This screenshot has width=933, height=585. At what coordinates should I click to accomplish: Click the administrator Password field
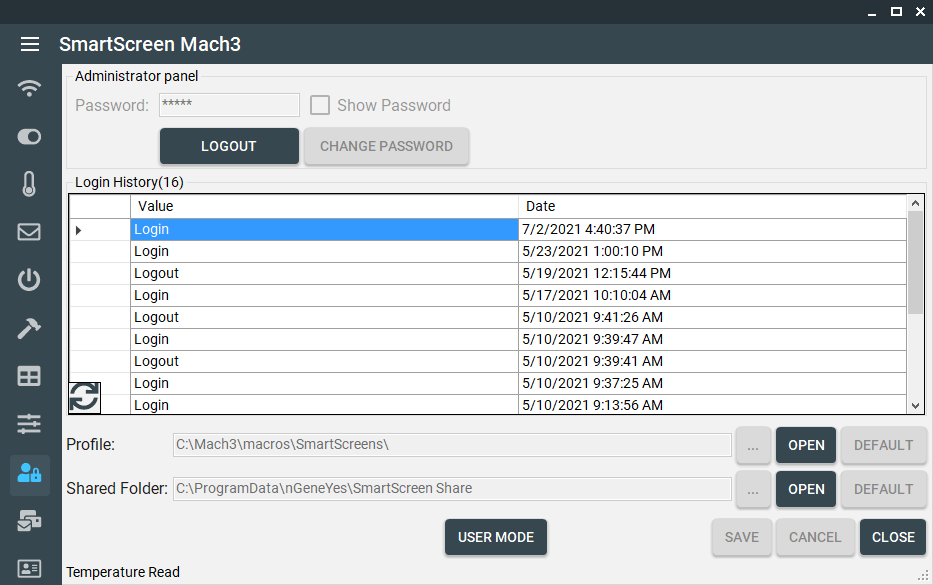tap(229, 105)
